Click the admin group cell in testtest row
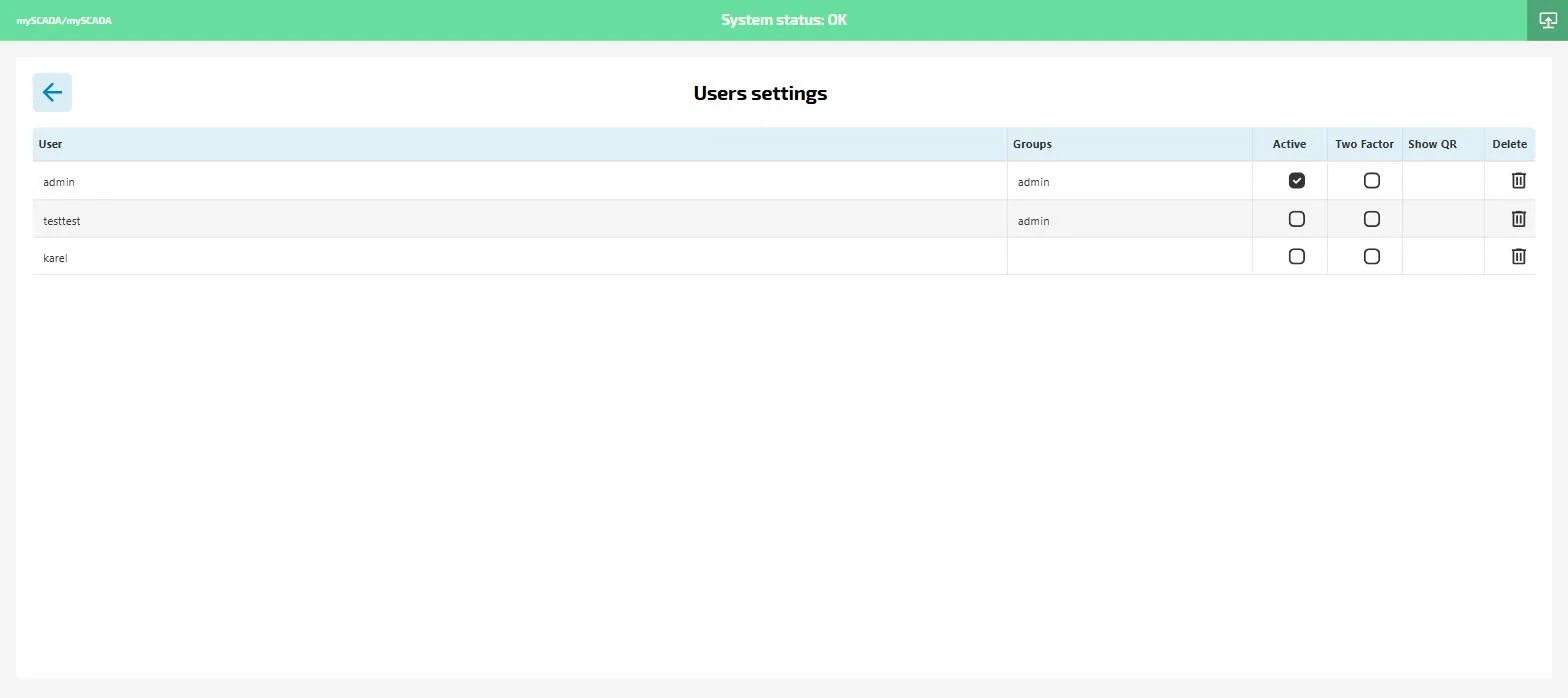This screenshot has width=1568, height=698. pyautogui.click(x=1130, y=219)
